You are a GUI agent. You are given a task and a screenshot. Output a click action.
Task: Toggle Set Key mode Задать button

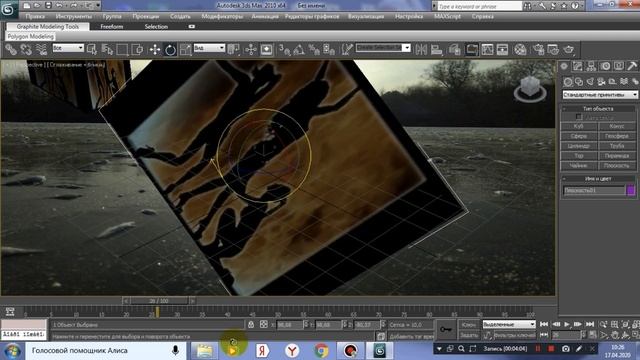[469, 335]
